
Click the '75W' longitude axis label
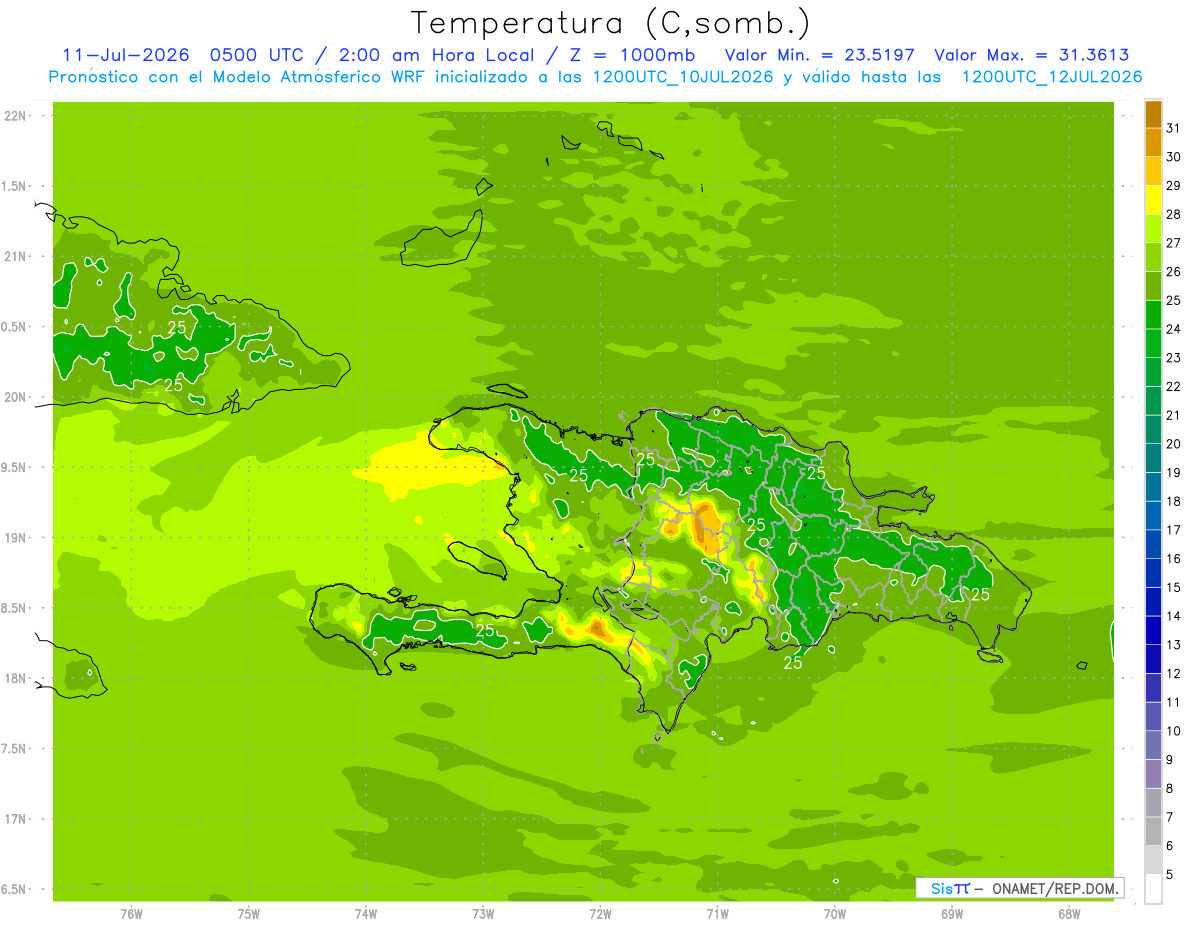pos(249,914)
